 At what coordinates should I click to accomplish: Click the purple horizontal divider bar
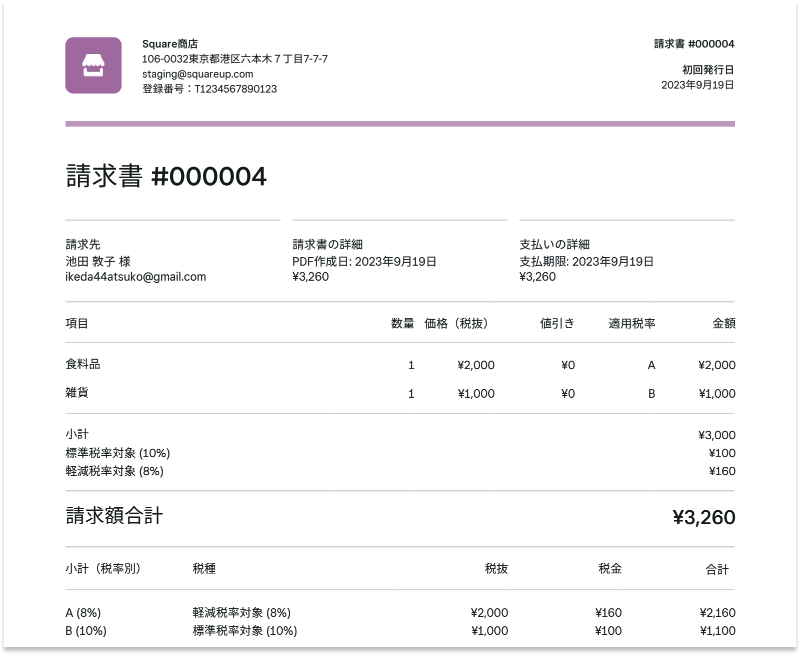click(x=400, y=124)
